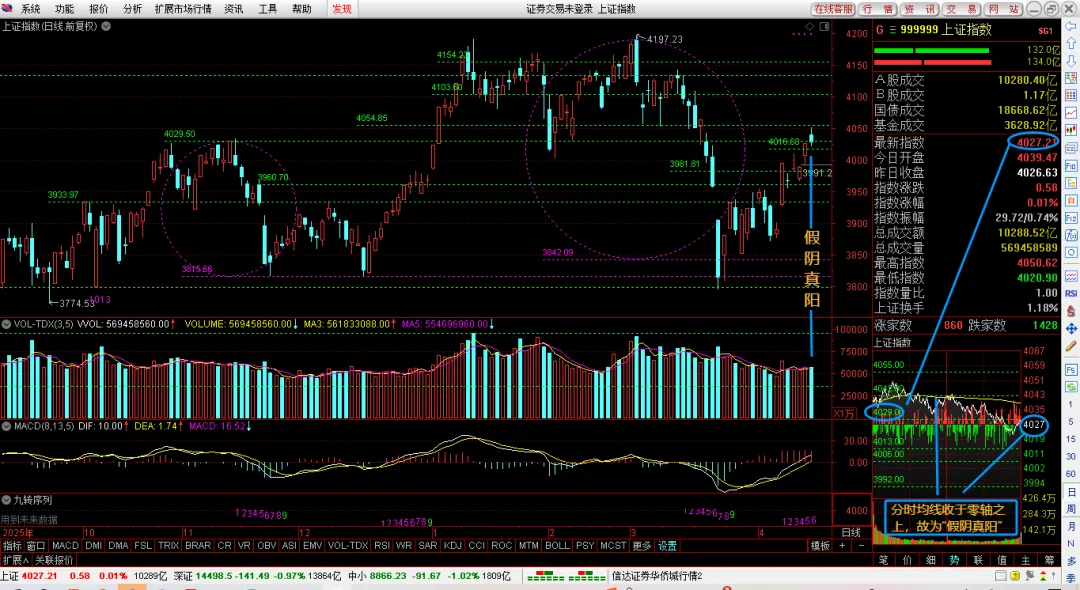The image size is (1080, 590).
Task: Click the red dollar sign icon
Action: (1071, 311)
